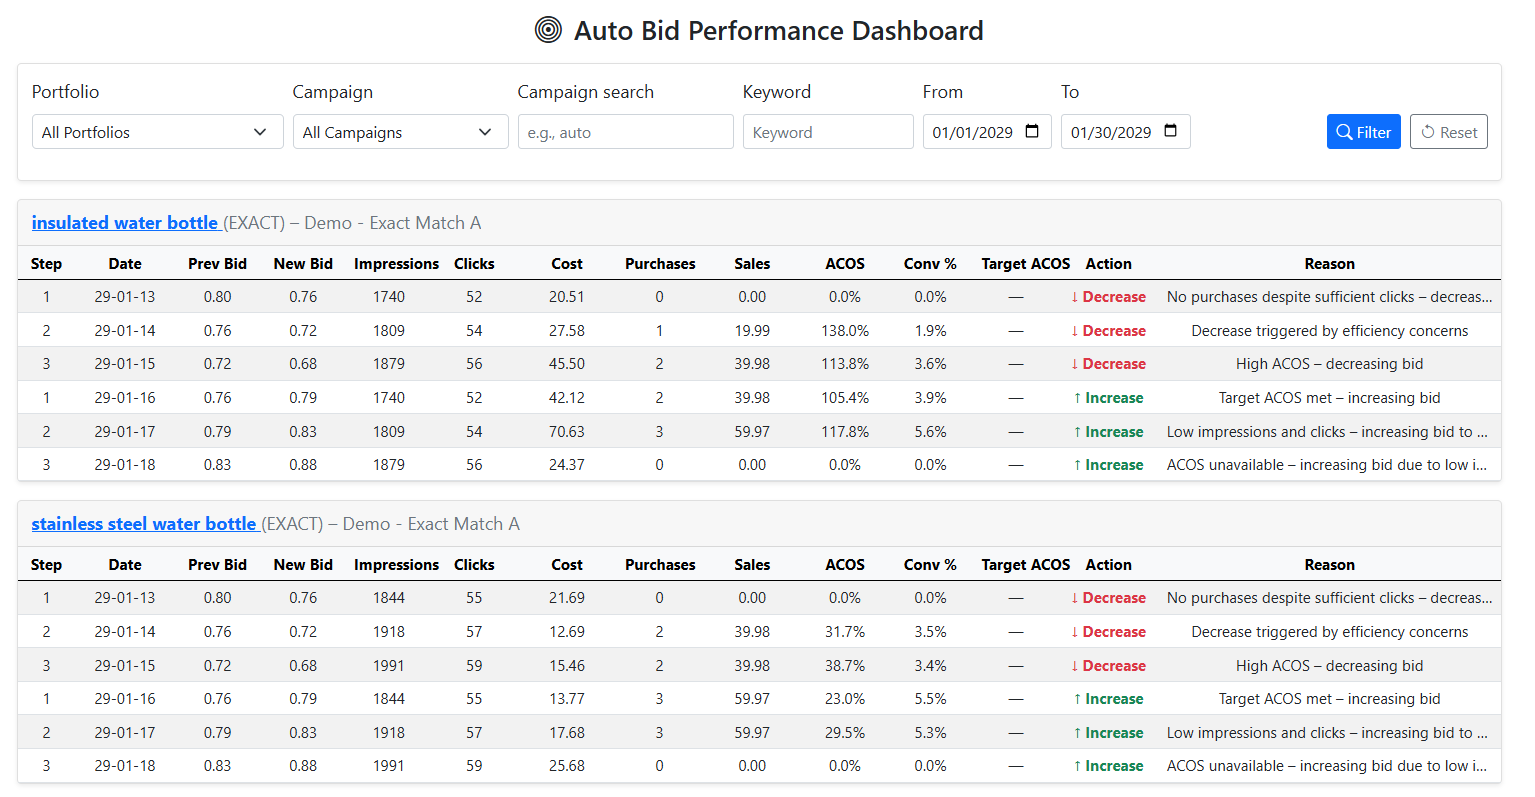Click the Campaign search input field

coord(625,132)
